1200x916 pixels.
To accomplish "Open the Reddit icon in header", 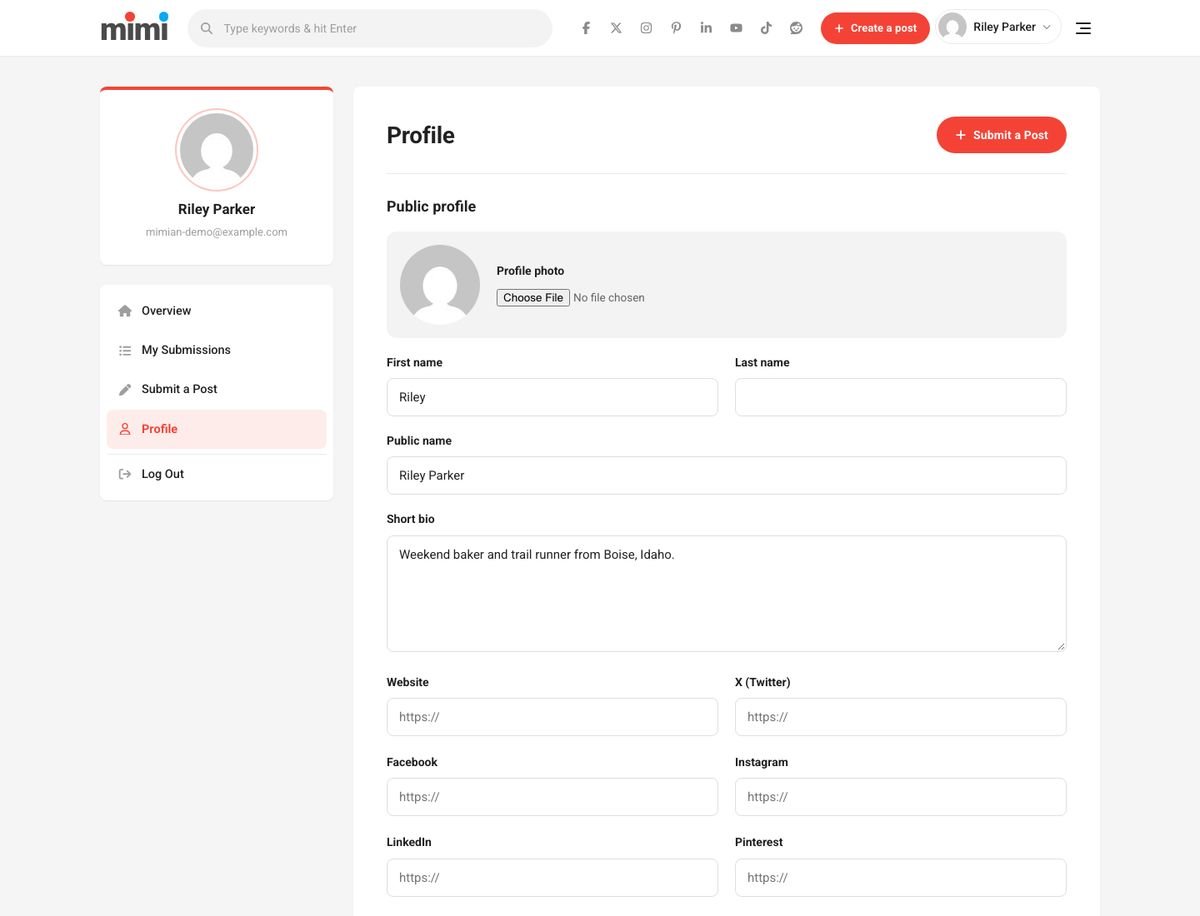I will pyautogui.click(x=796, y=28).
